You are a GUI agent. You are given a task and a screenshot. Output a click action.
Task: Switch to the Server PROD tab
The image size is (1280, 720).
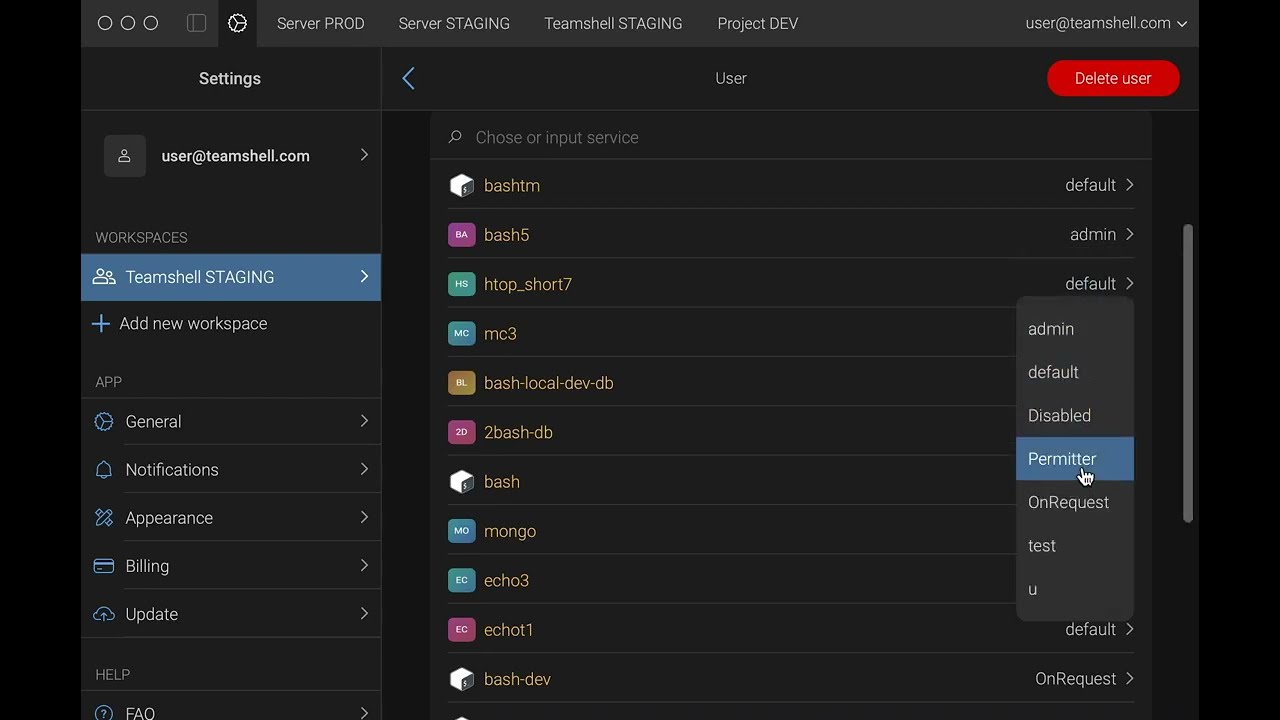pyautogui.click(x=320, y=23)
